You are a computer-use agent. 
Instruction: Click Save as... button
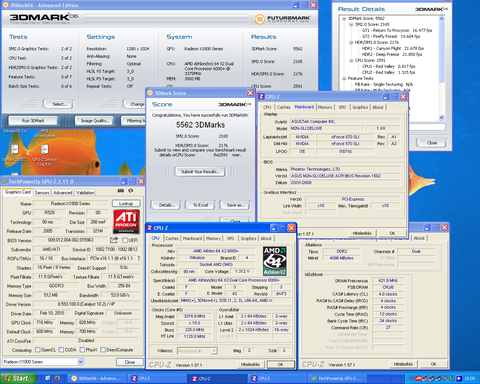[x=235, y=205]
